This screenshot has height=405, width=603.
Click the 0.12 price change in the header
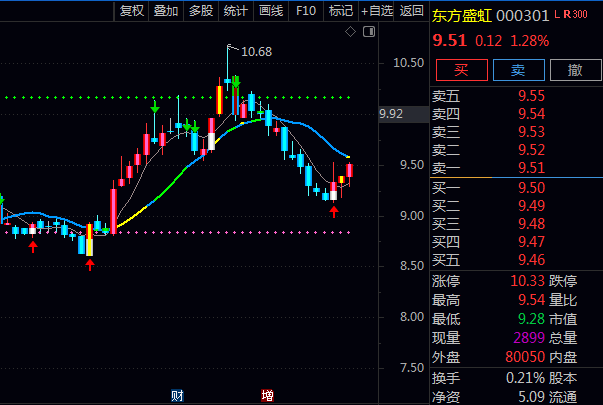(x=488, y=41)
